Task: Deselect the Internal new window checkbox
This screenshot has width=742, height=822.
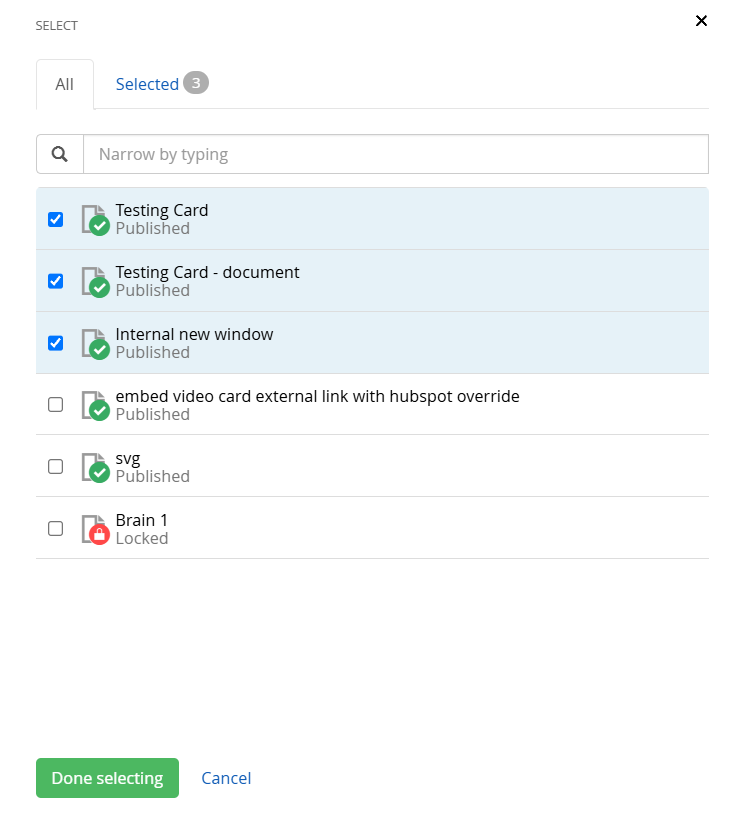Action: [56, 343]
